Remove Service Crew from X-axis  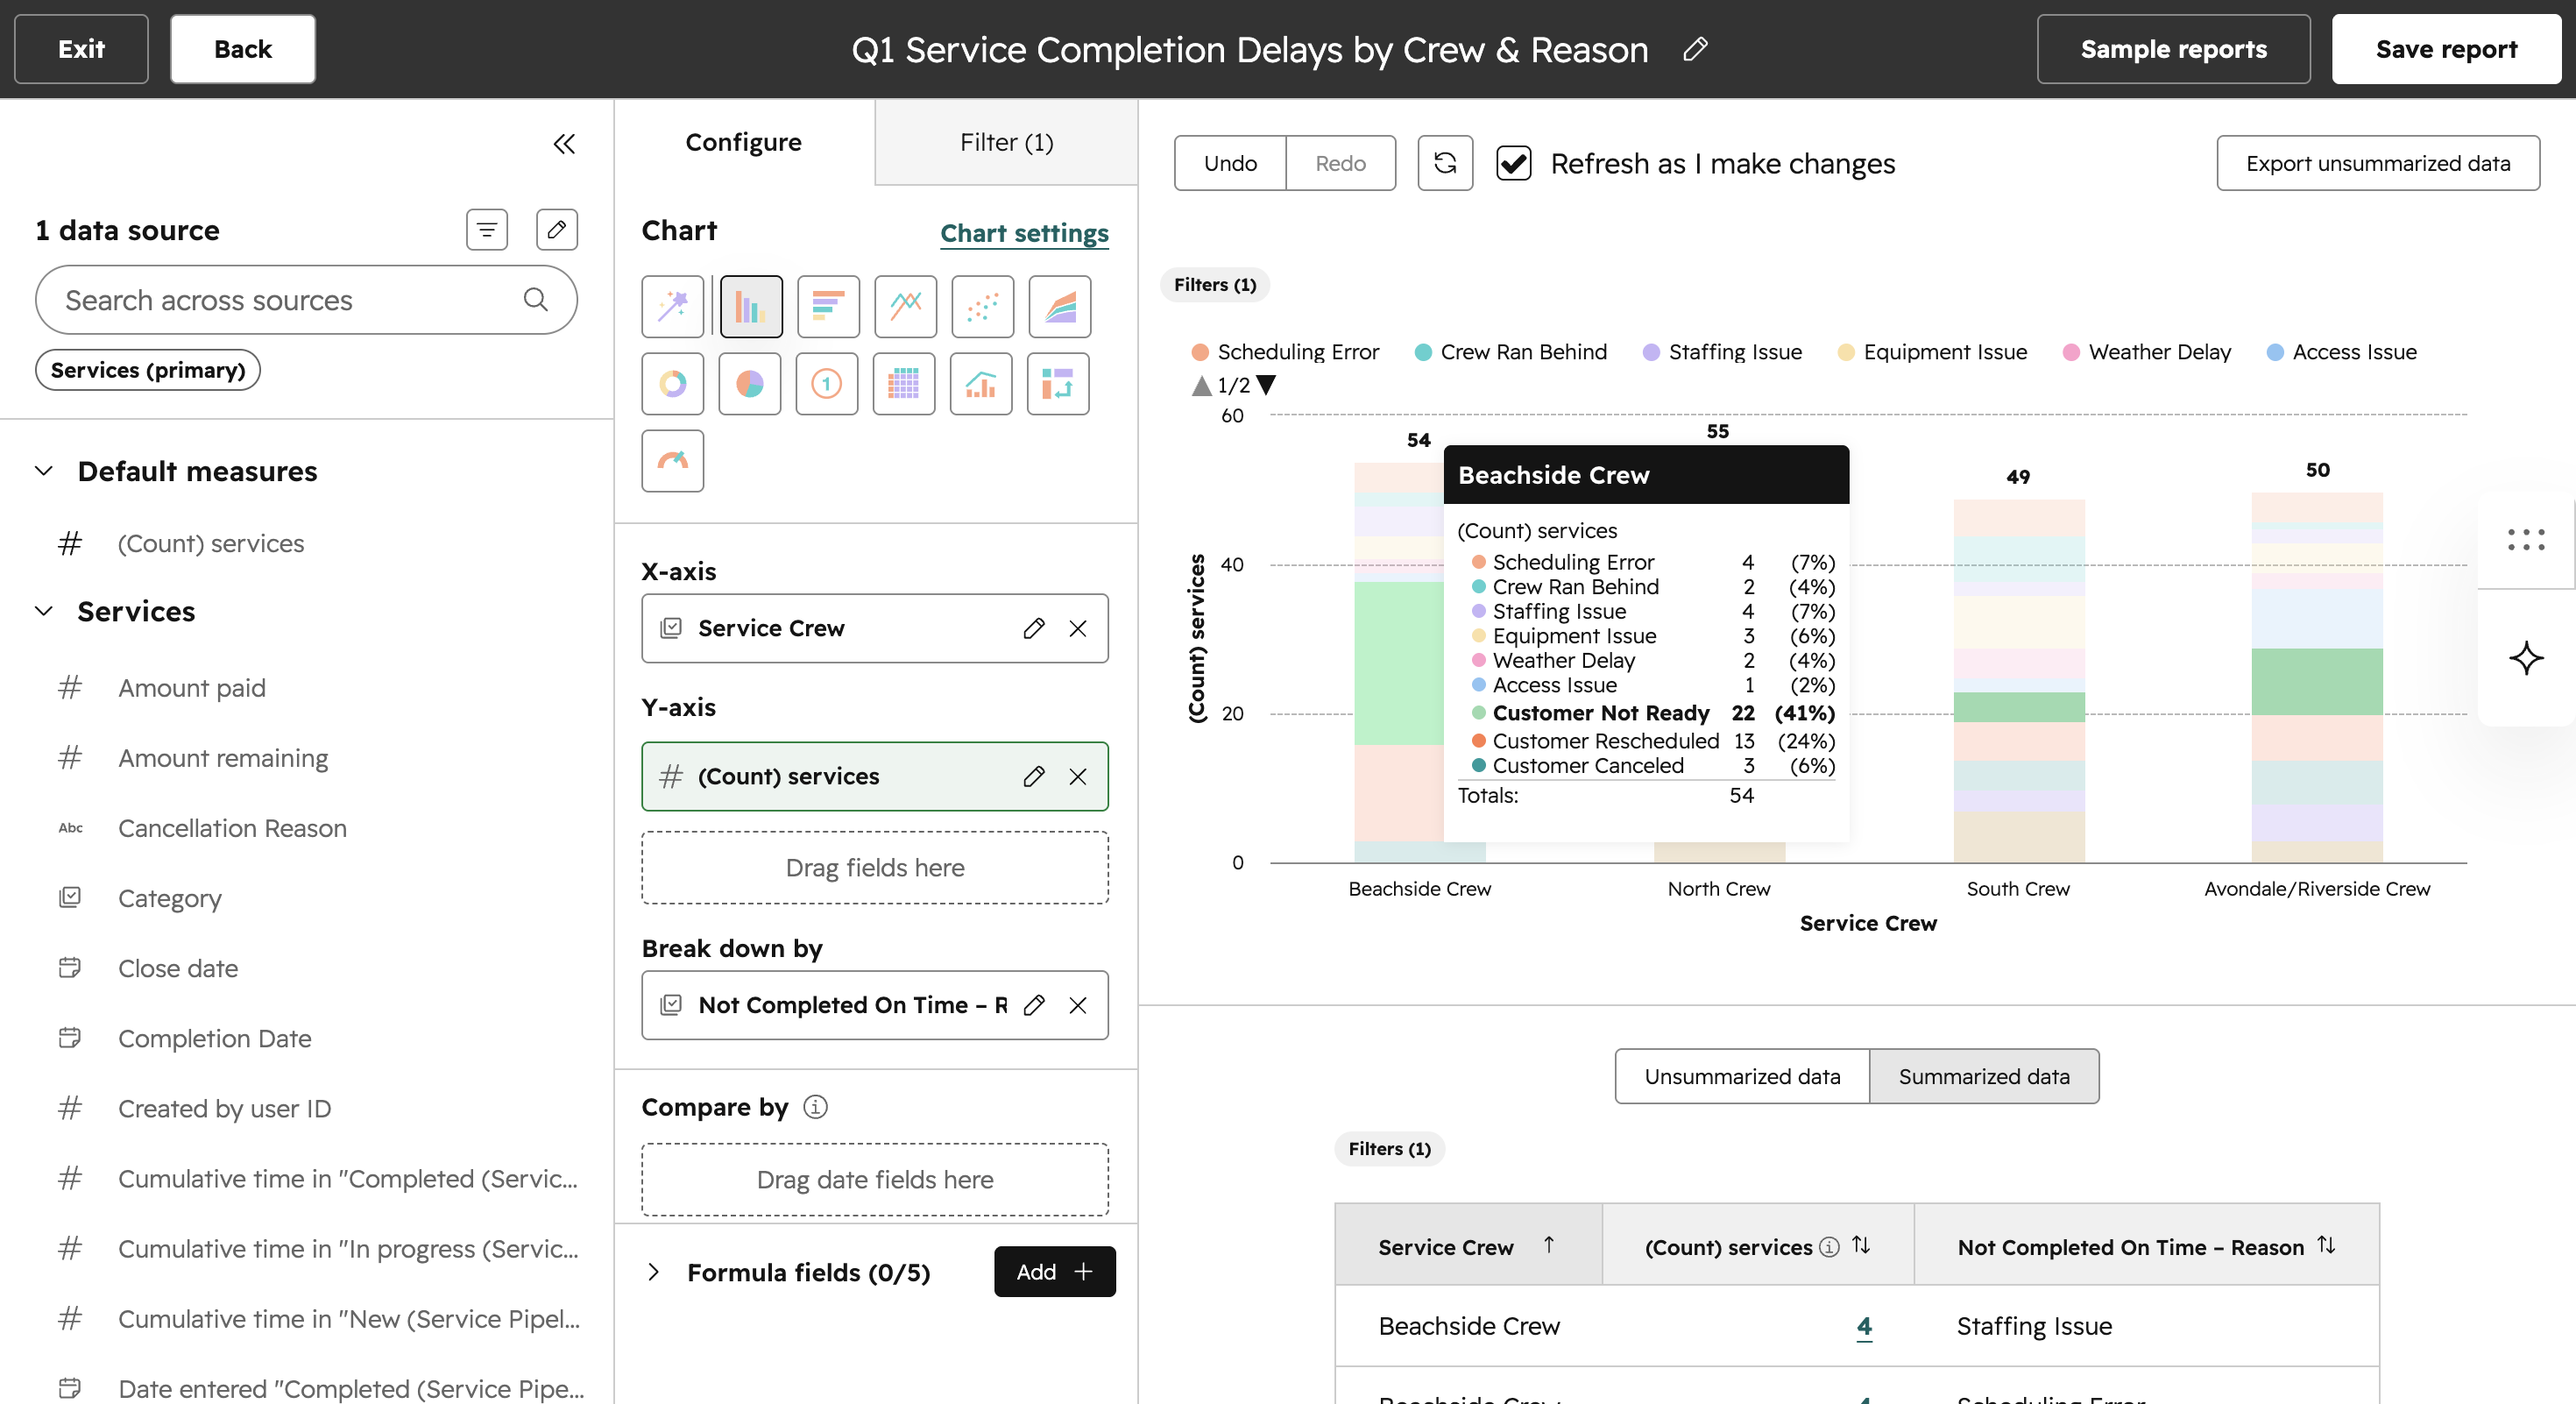(1078, 628)
